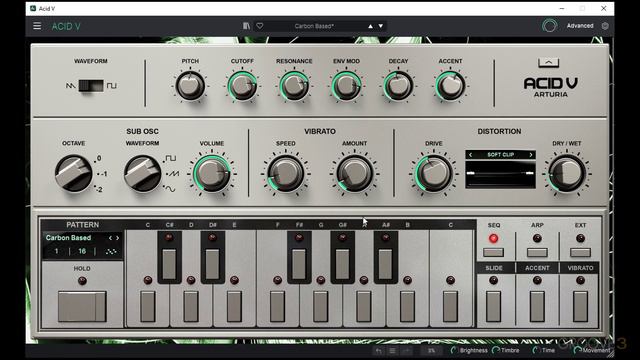This screenshot has height=360, width=640.
Task: Click the Movement macro knob
Action: coord(578,351)
